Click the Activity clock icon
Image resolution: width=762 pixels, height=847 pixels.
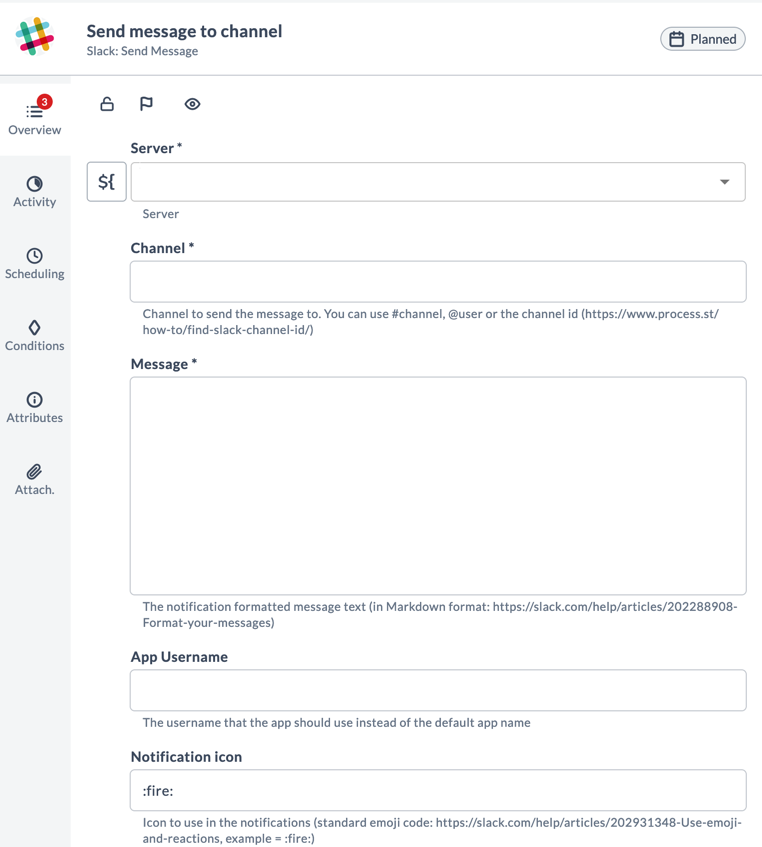pyautogui.click(x=34, y=188)
